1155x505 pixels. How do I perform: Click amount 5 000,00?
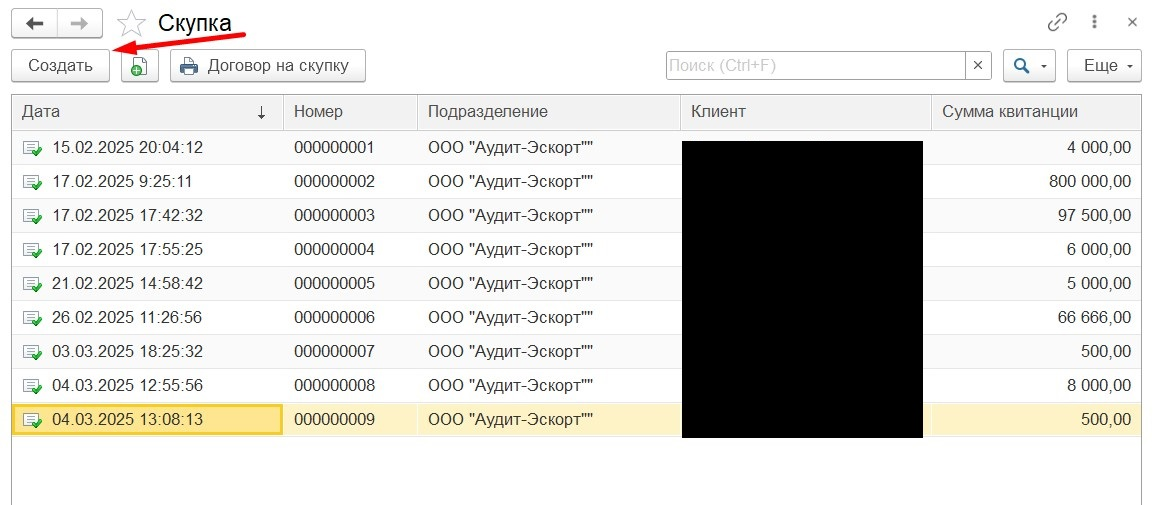1099,283
